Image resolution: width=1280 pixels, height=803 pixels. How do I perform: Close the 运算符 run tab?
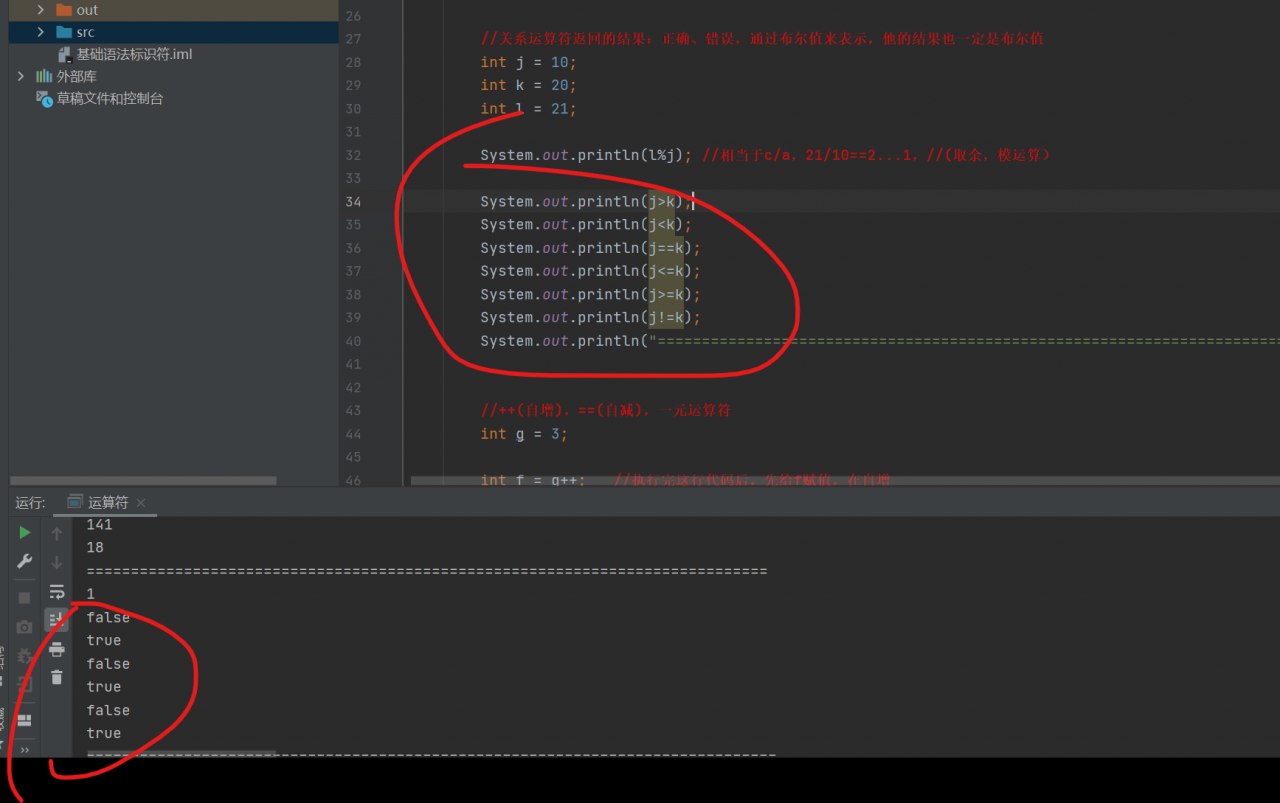click(141, 503)
